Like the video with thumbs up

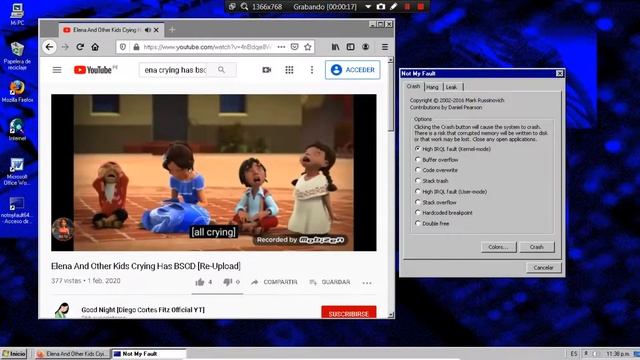pos(200,282)
